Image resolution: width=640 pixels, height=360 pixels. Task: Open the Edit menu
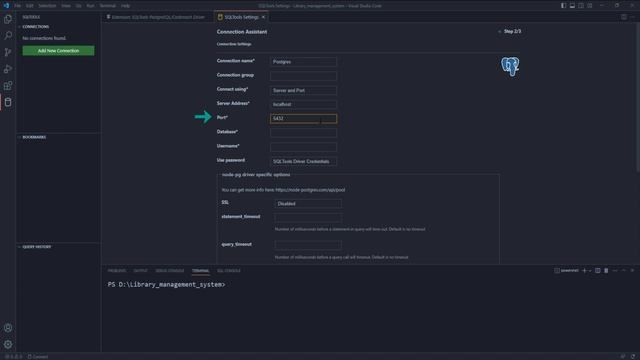[x=30, y=6]
